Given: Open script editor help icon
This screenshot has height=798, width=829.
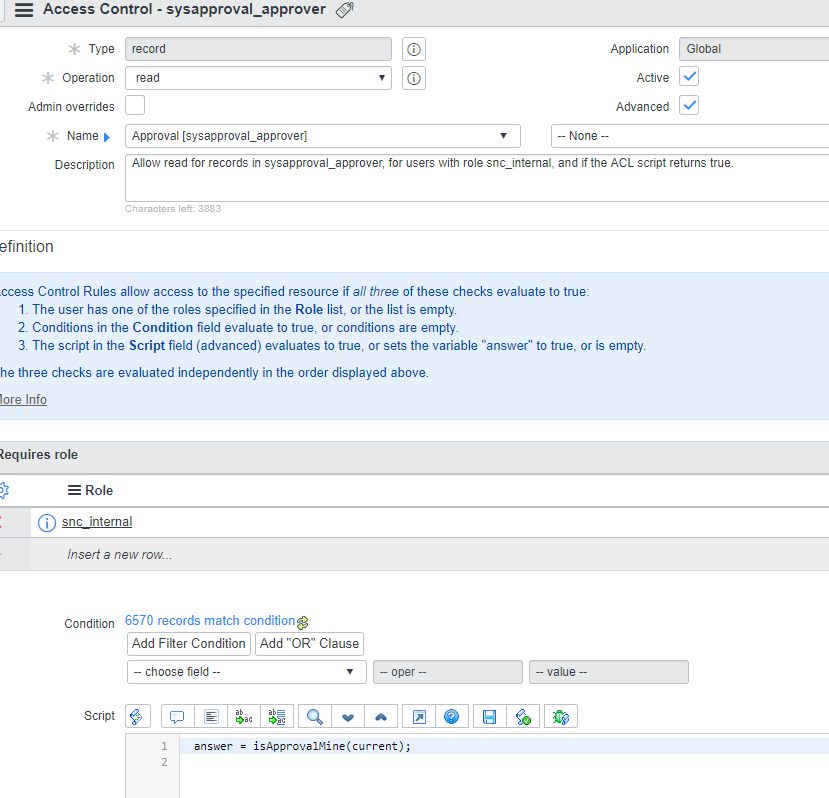Looking at the screenshot, I should tap(451, 716).
